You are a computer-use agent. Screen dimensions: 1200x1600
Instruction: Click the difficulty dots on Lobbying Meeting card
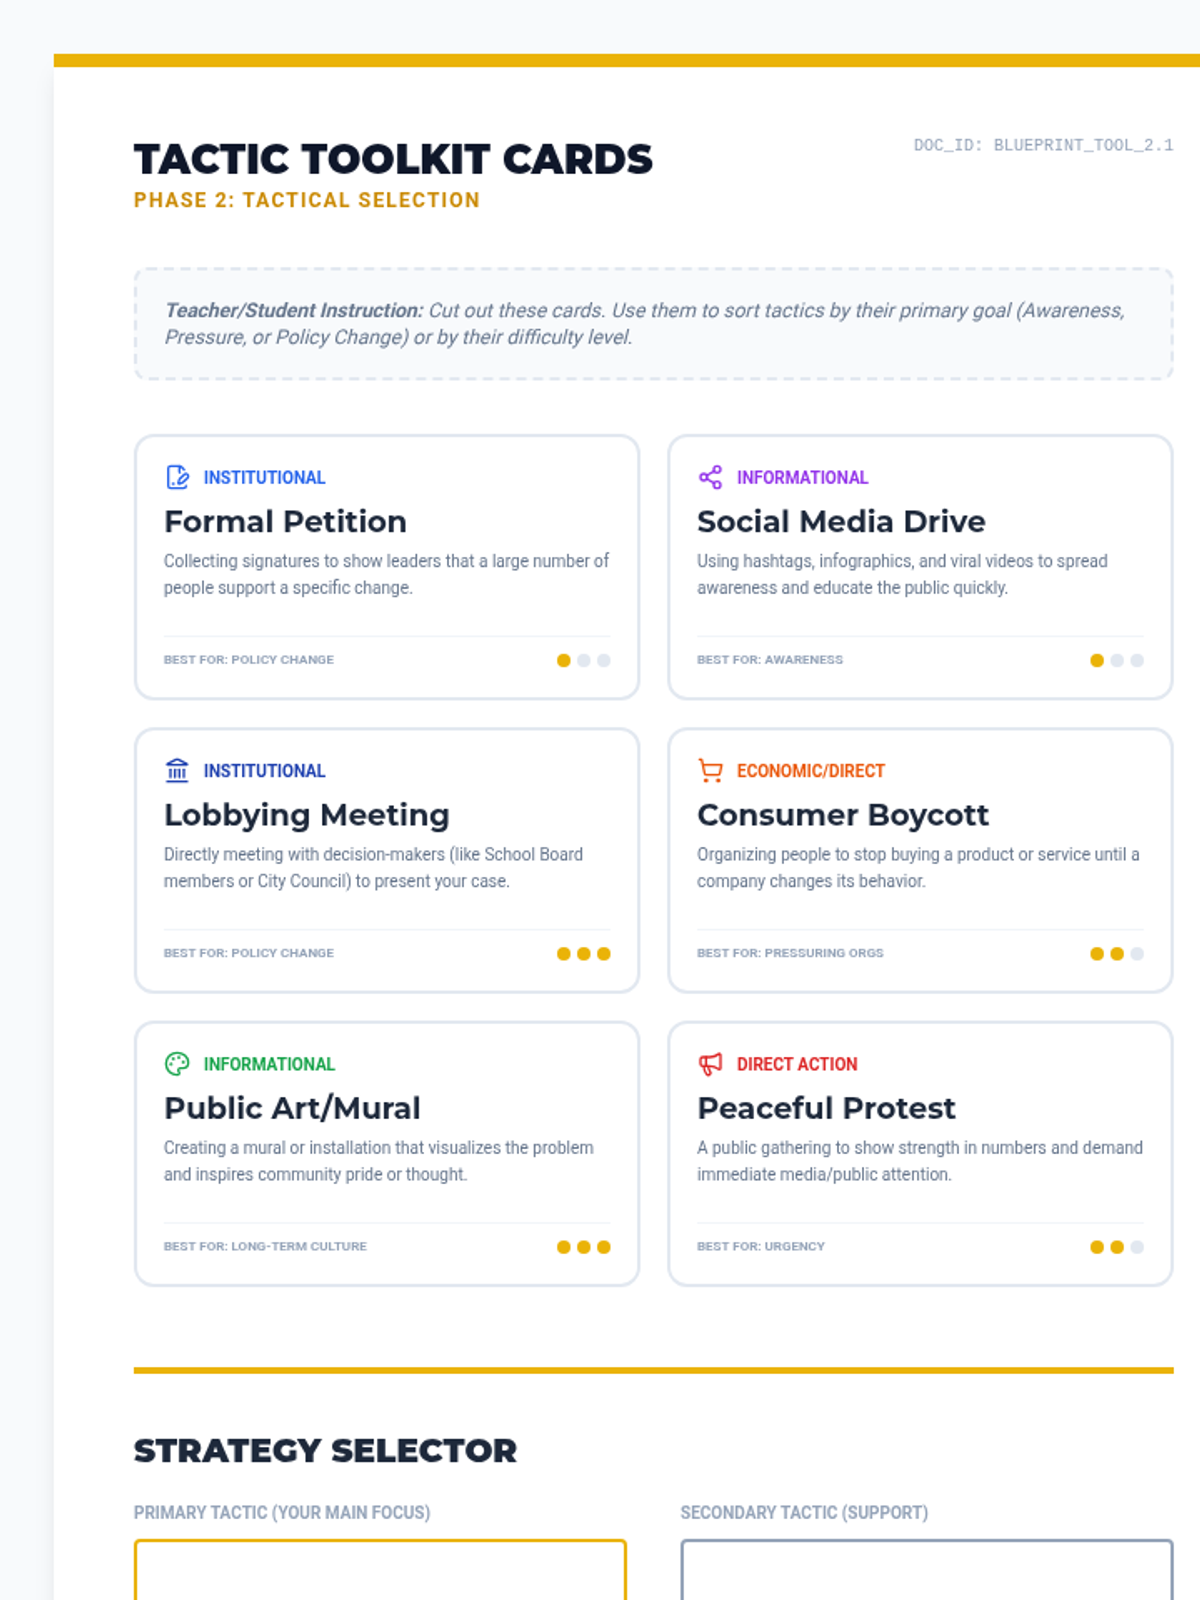(x=584, y=954)
